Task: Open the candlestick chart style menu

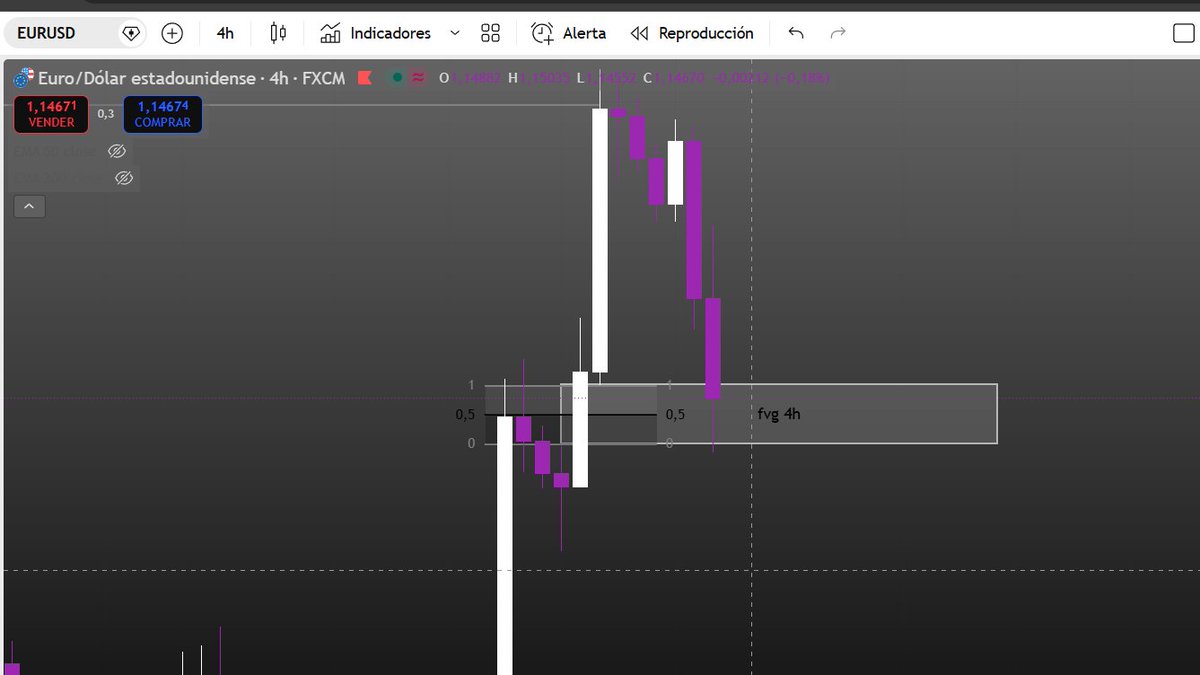Action: (278, 33)
